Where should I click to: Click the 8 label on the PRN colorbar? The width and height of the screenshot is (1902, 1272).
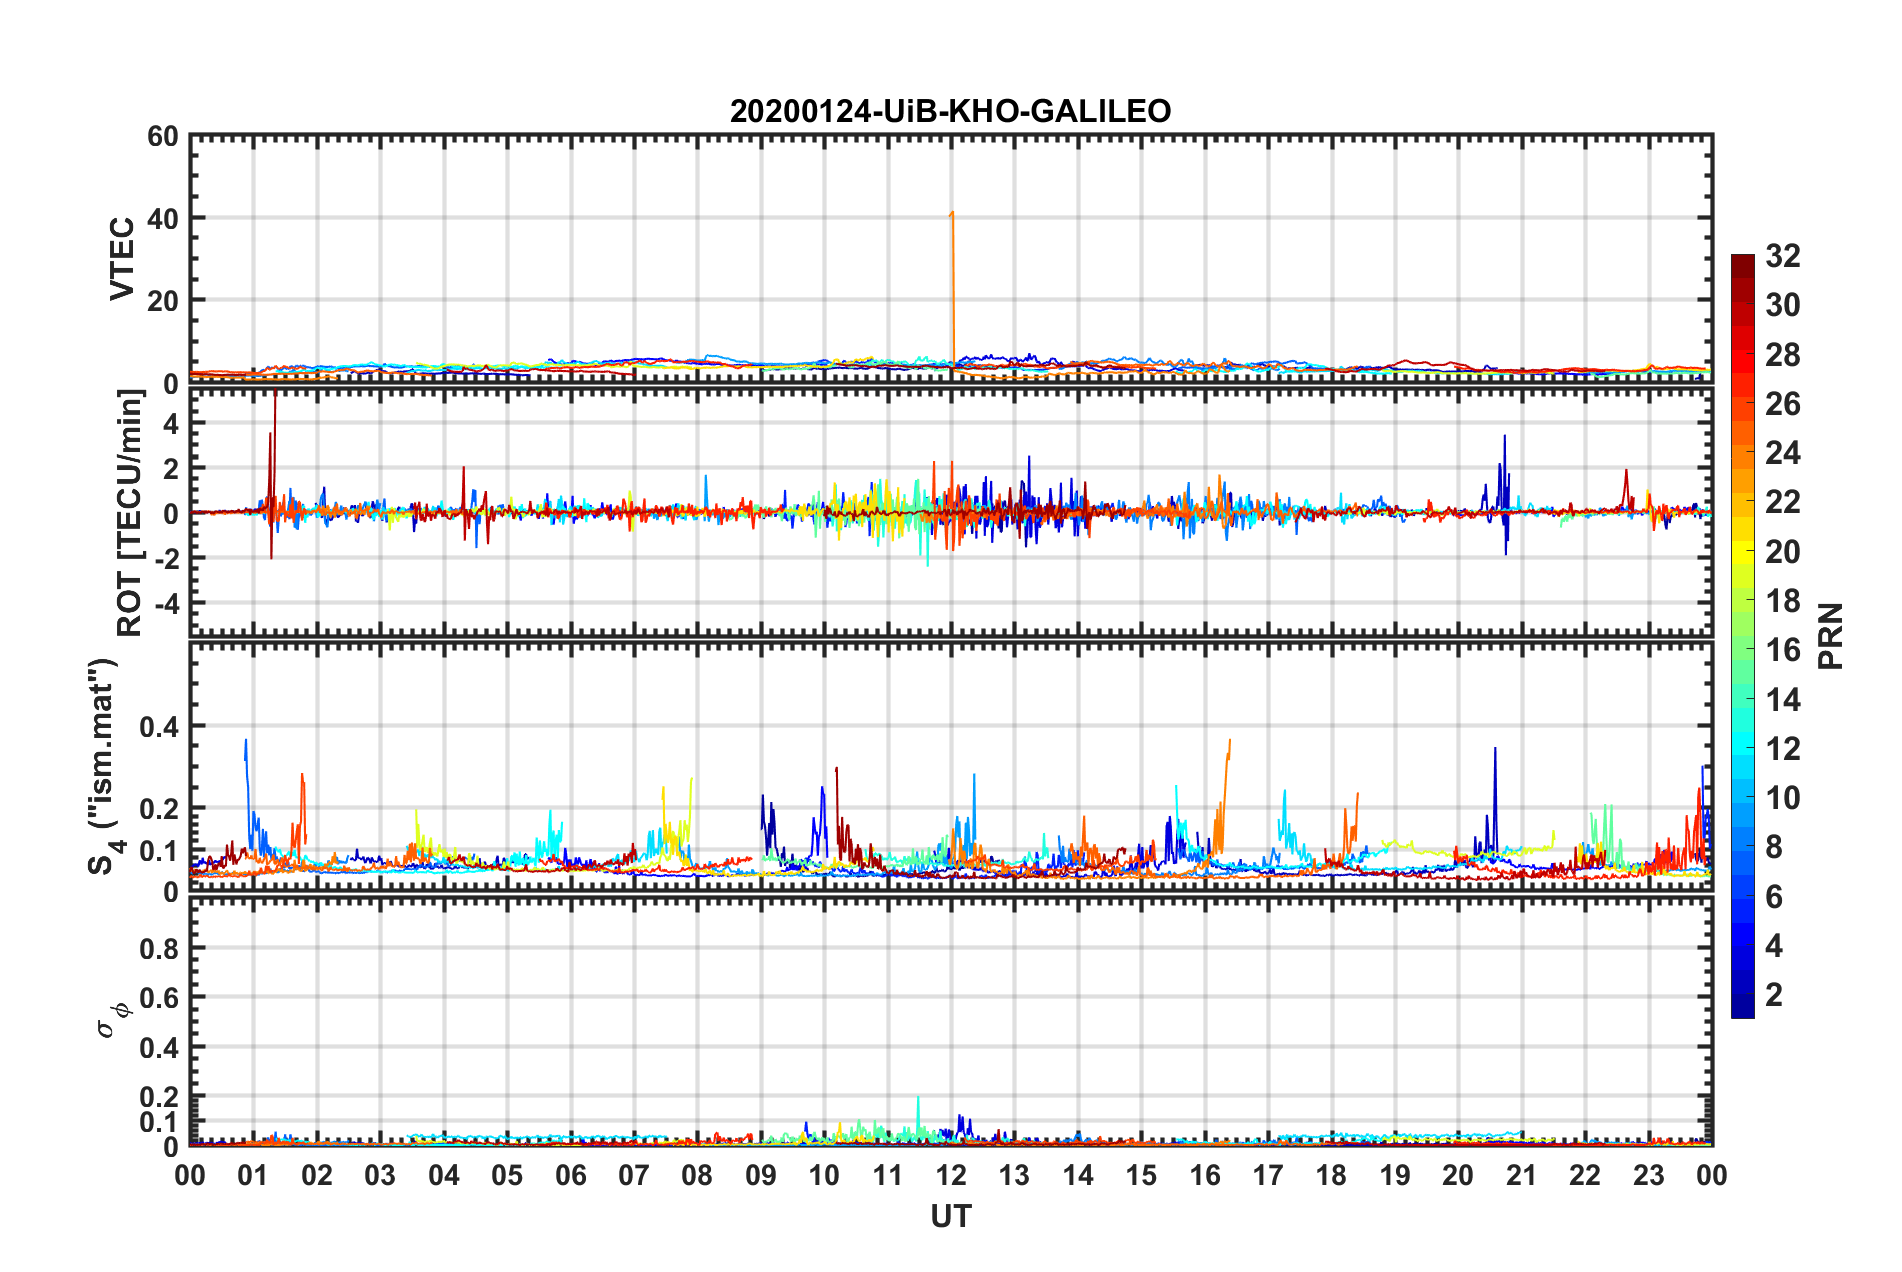(x=1774, y=847)
